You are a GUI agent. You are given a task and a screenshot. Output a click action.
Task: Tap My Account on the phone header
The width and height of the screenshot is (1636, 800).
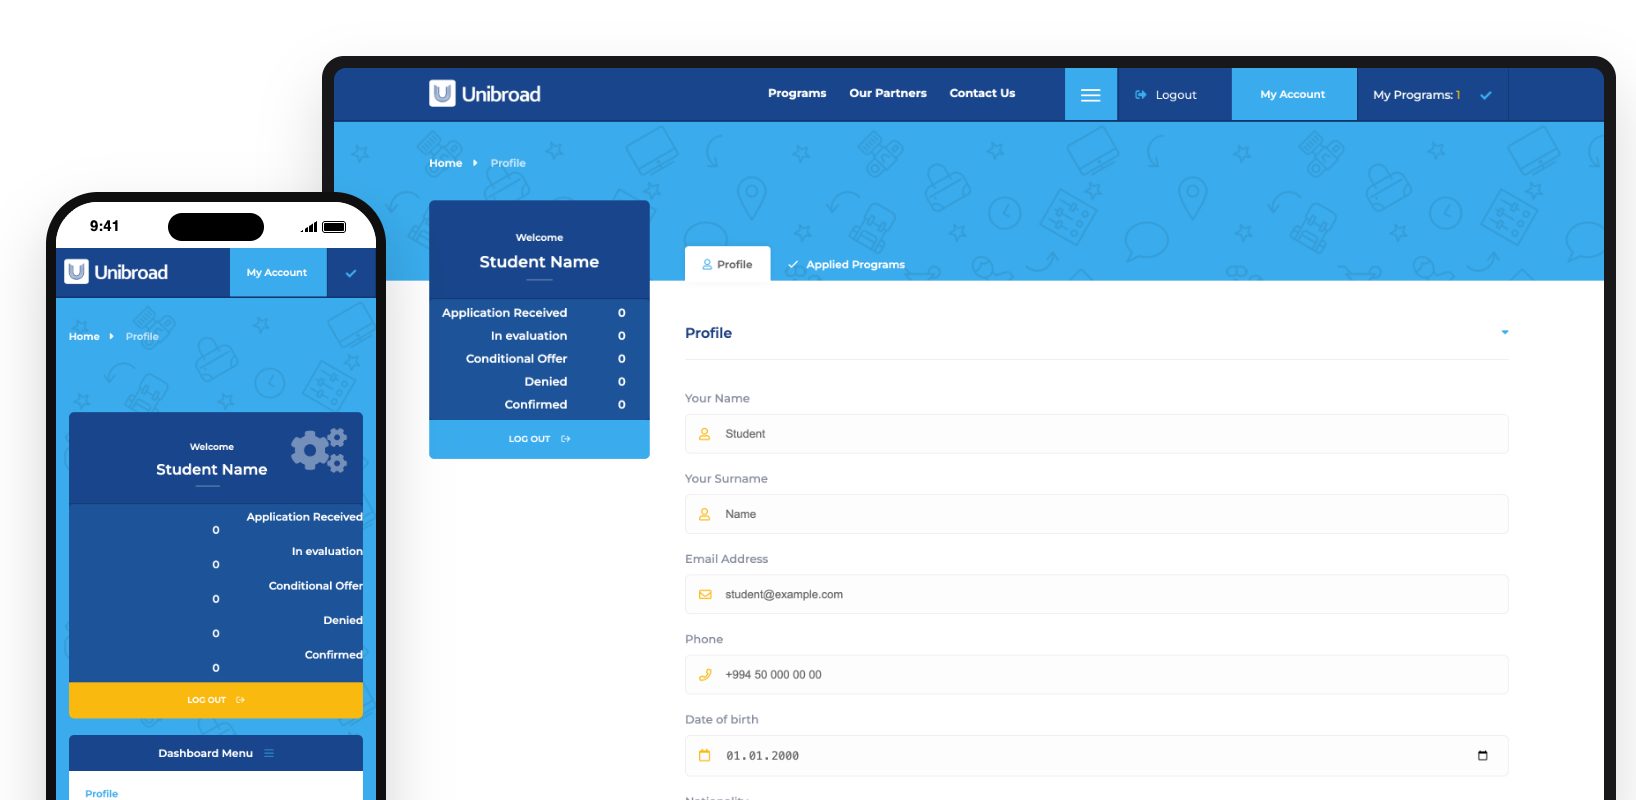(277, 272)
